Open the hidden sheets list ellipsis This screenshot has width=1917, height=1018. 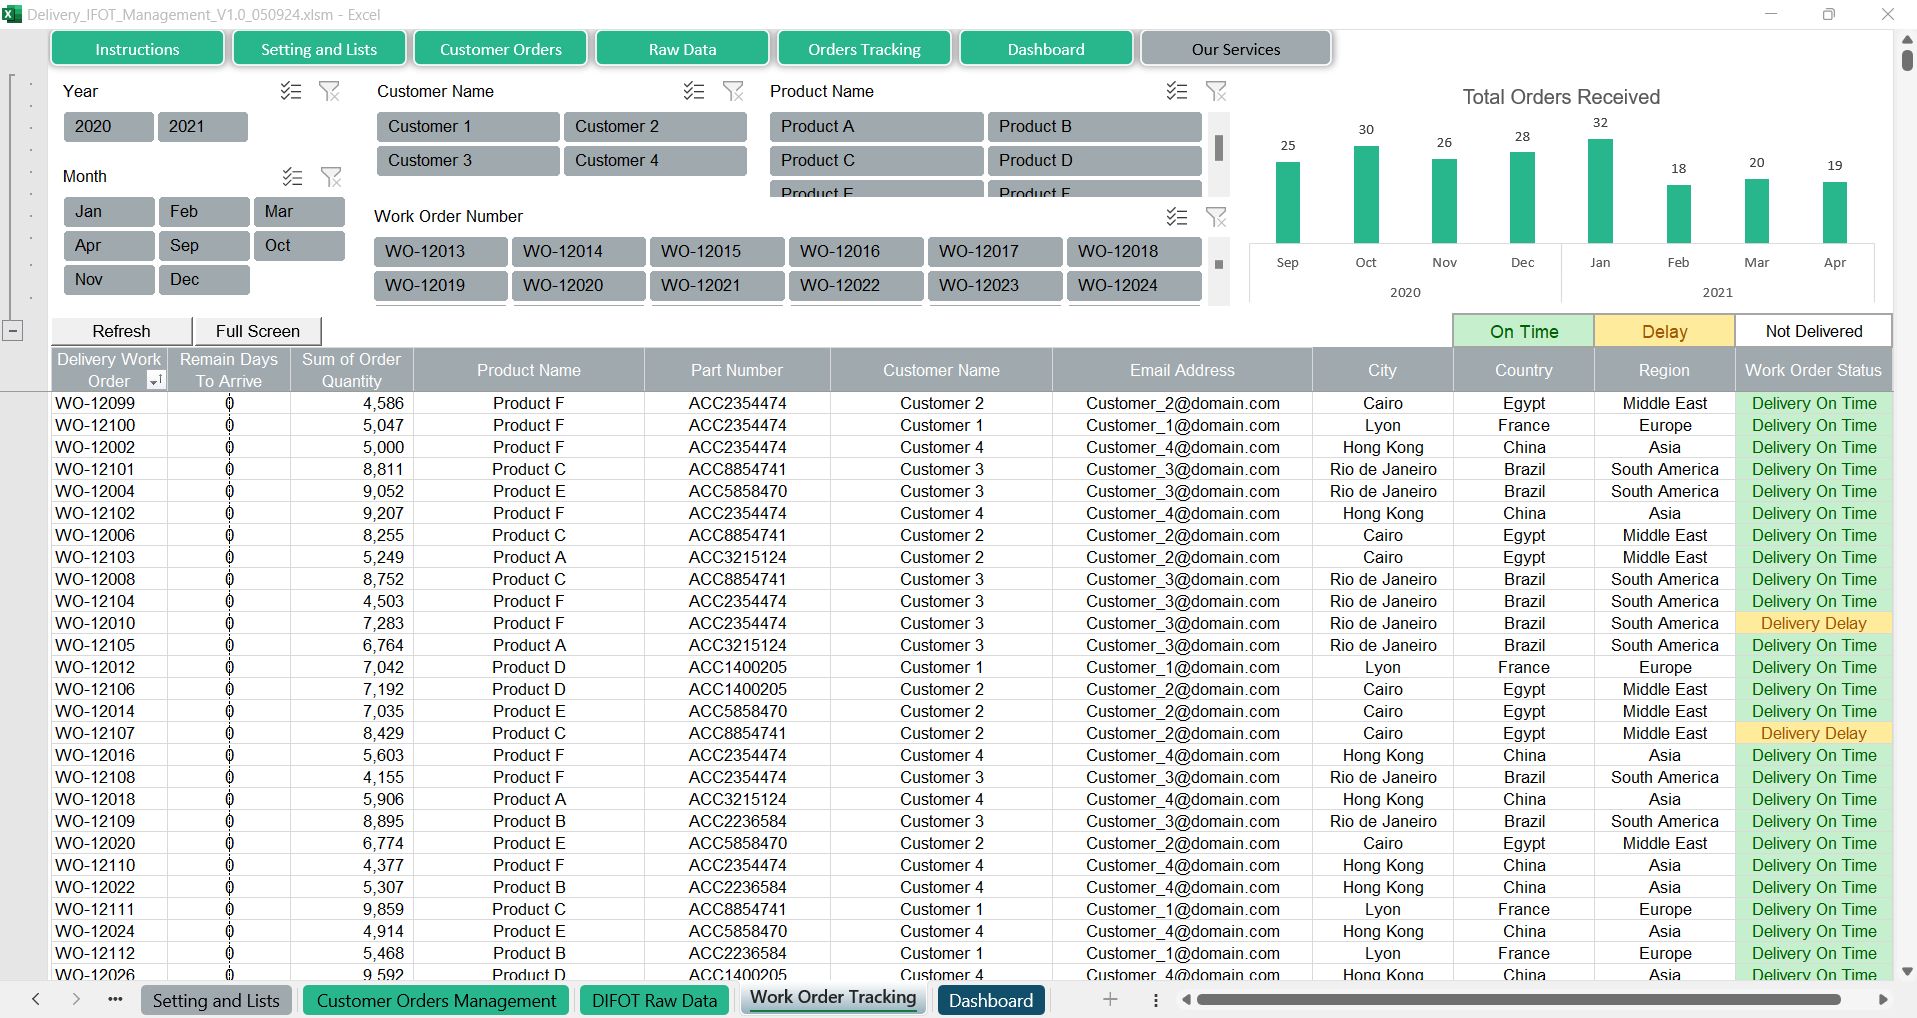click(x=115, y=1000)
